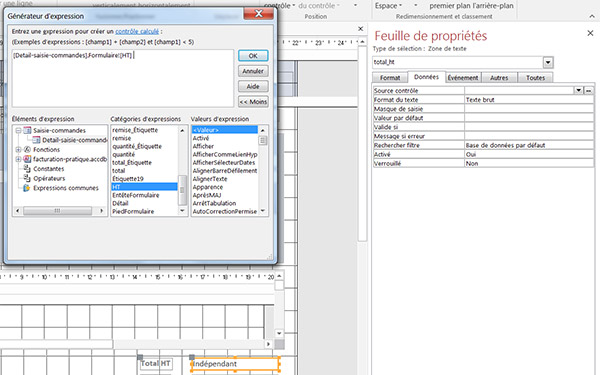Viewport: 600px width, 375px height.
Task: Expand the Fonctions tree node
Action: (18, 150)
